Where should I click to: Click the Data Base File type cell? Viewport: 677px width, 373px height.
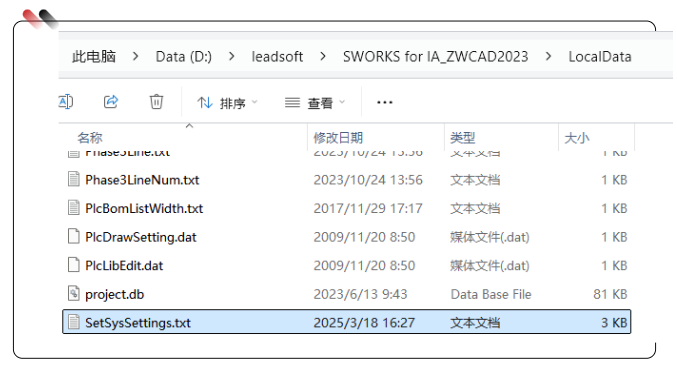[x=491, y=294]
